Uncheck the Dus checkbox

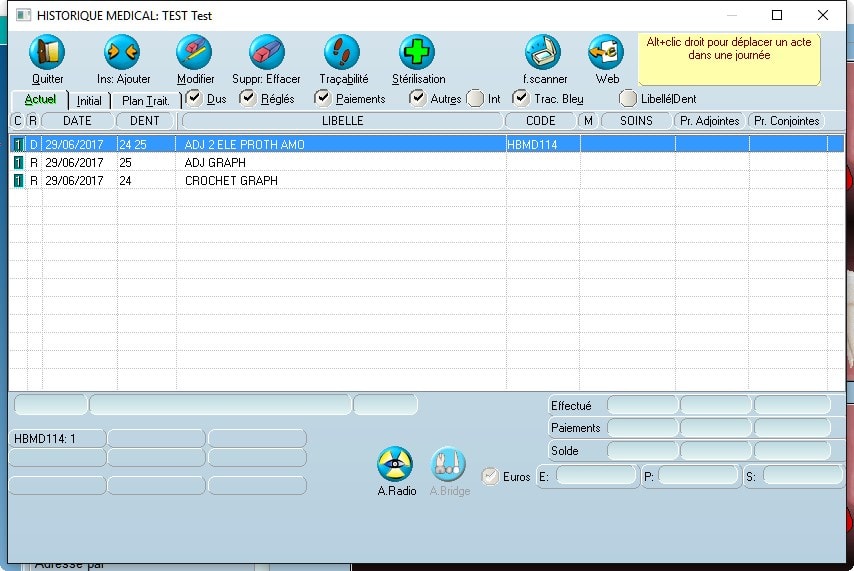[194, 98]
